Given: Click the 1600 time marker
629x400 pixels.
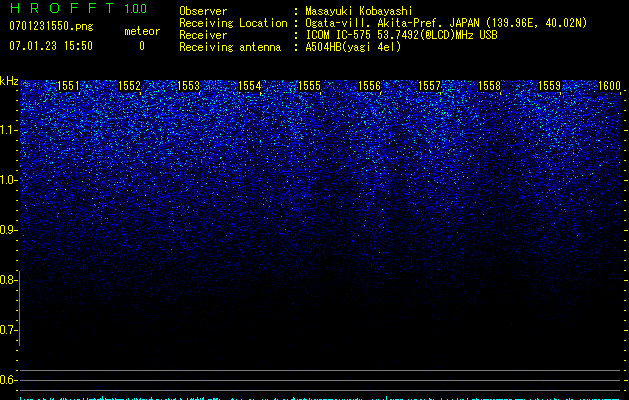Looking at the screenshot, I should click(x=610, y=86).
